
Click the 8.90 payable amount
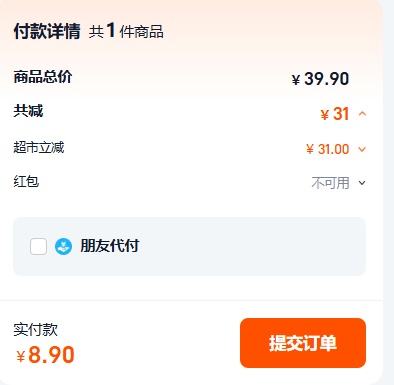click(51, 355)
